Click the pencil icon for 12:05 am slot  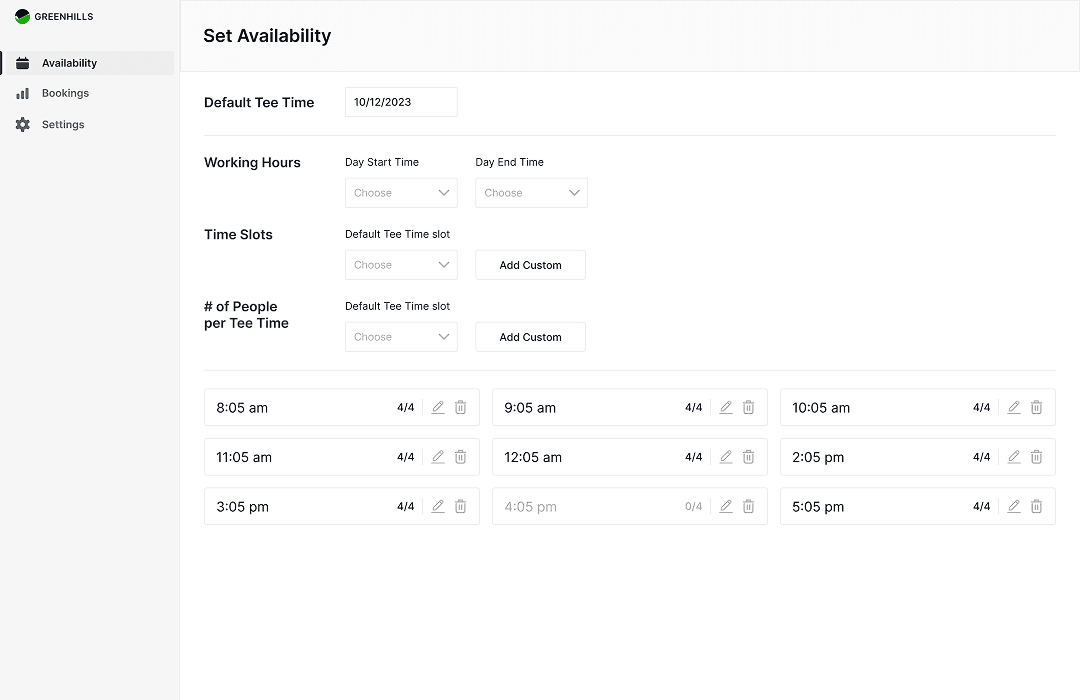click(x=726, y=457)
